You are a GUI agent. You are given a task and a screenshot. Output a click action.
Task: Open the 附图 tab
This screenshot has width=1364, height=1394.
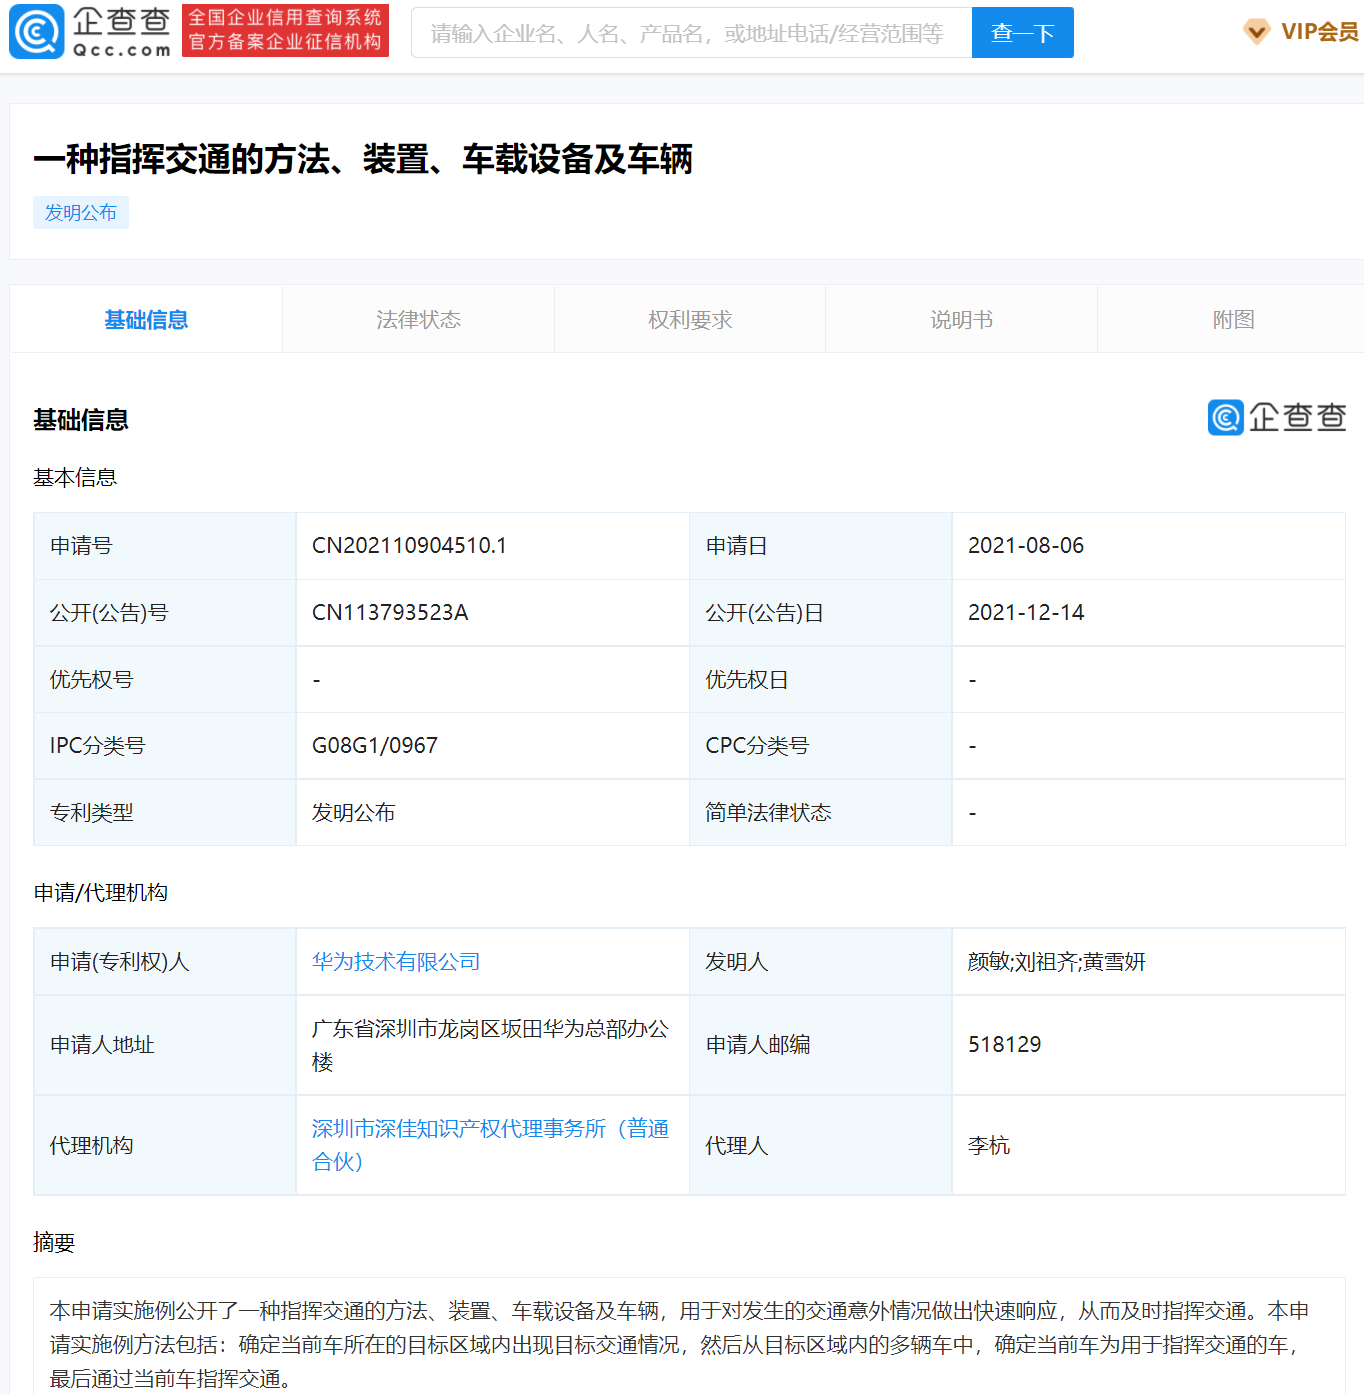point(1231,319)
